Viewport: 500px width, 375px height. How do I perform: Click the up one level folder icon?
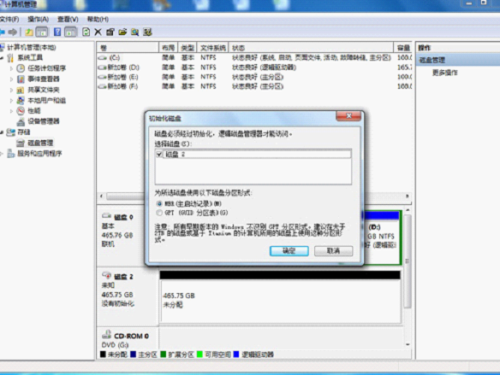[x=29, y=32]
